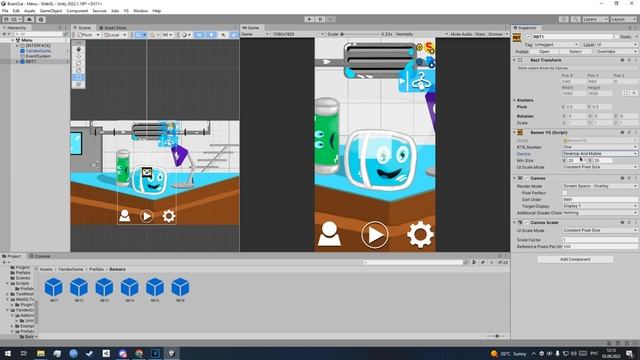Select the Rotate tool in Scene overlay
This screenshot has height=360, width=640.
click(x=78, y=63)
